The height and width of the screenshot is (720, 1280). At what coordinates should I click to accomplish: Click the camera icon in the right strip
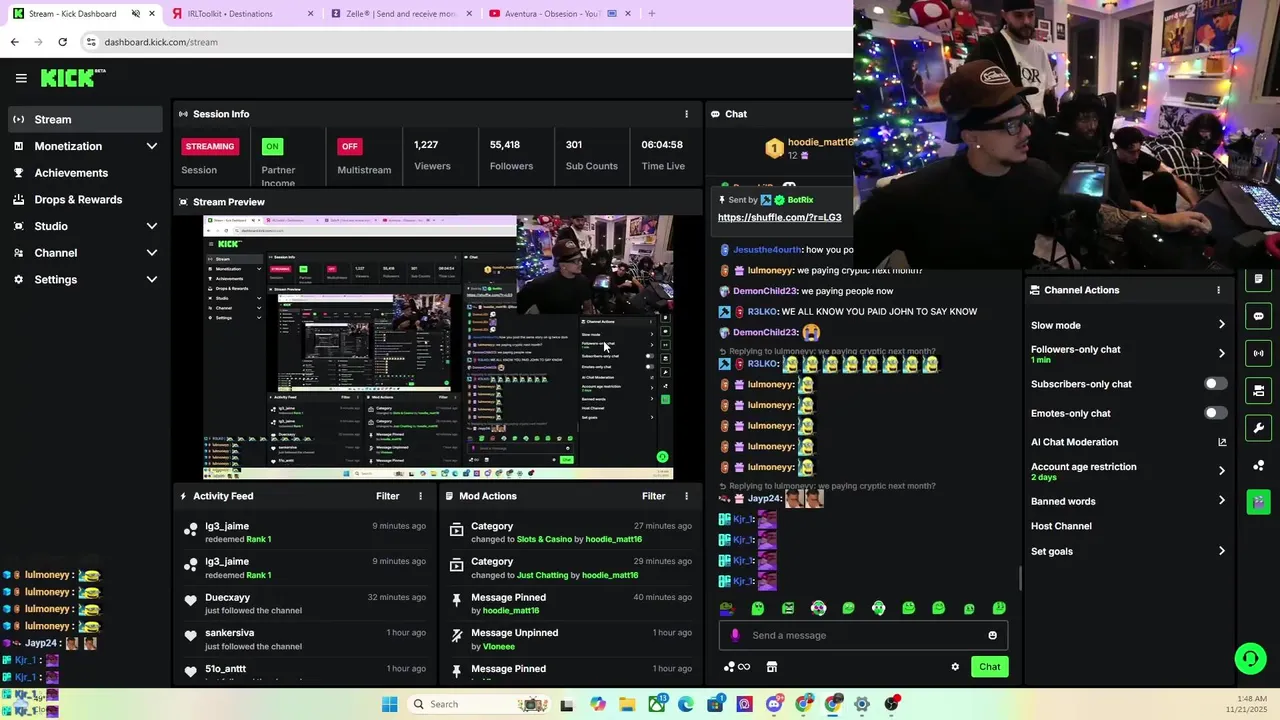point(1258,390)
